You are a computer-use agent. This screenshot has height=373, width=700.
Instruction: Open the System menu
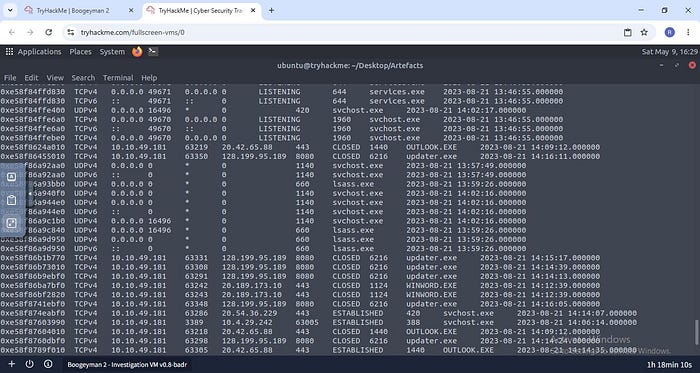(112, 52)
